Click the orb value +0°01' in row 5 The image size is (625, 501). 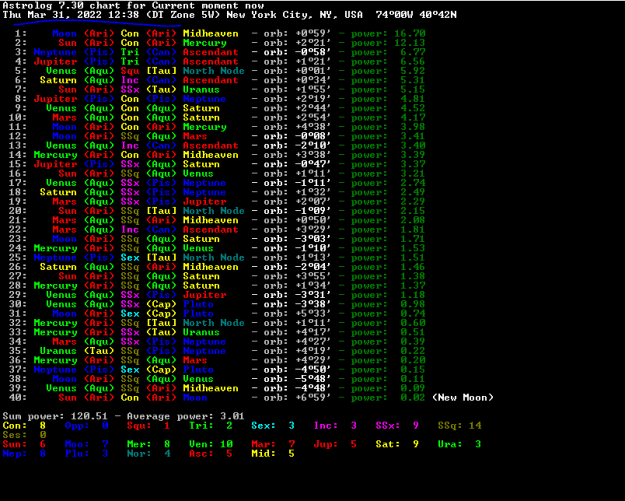coord(313,71)
